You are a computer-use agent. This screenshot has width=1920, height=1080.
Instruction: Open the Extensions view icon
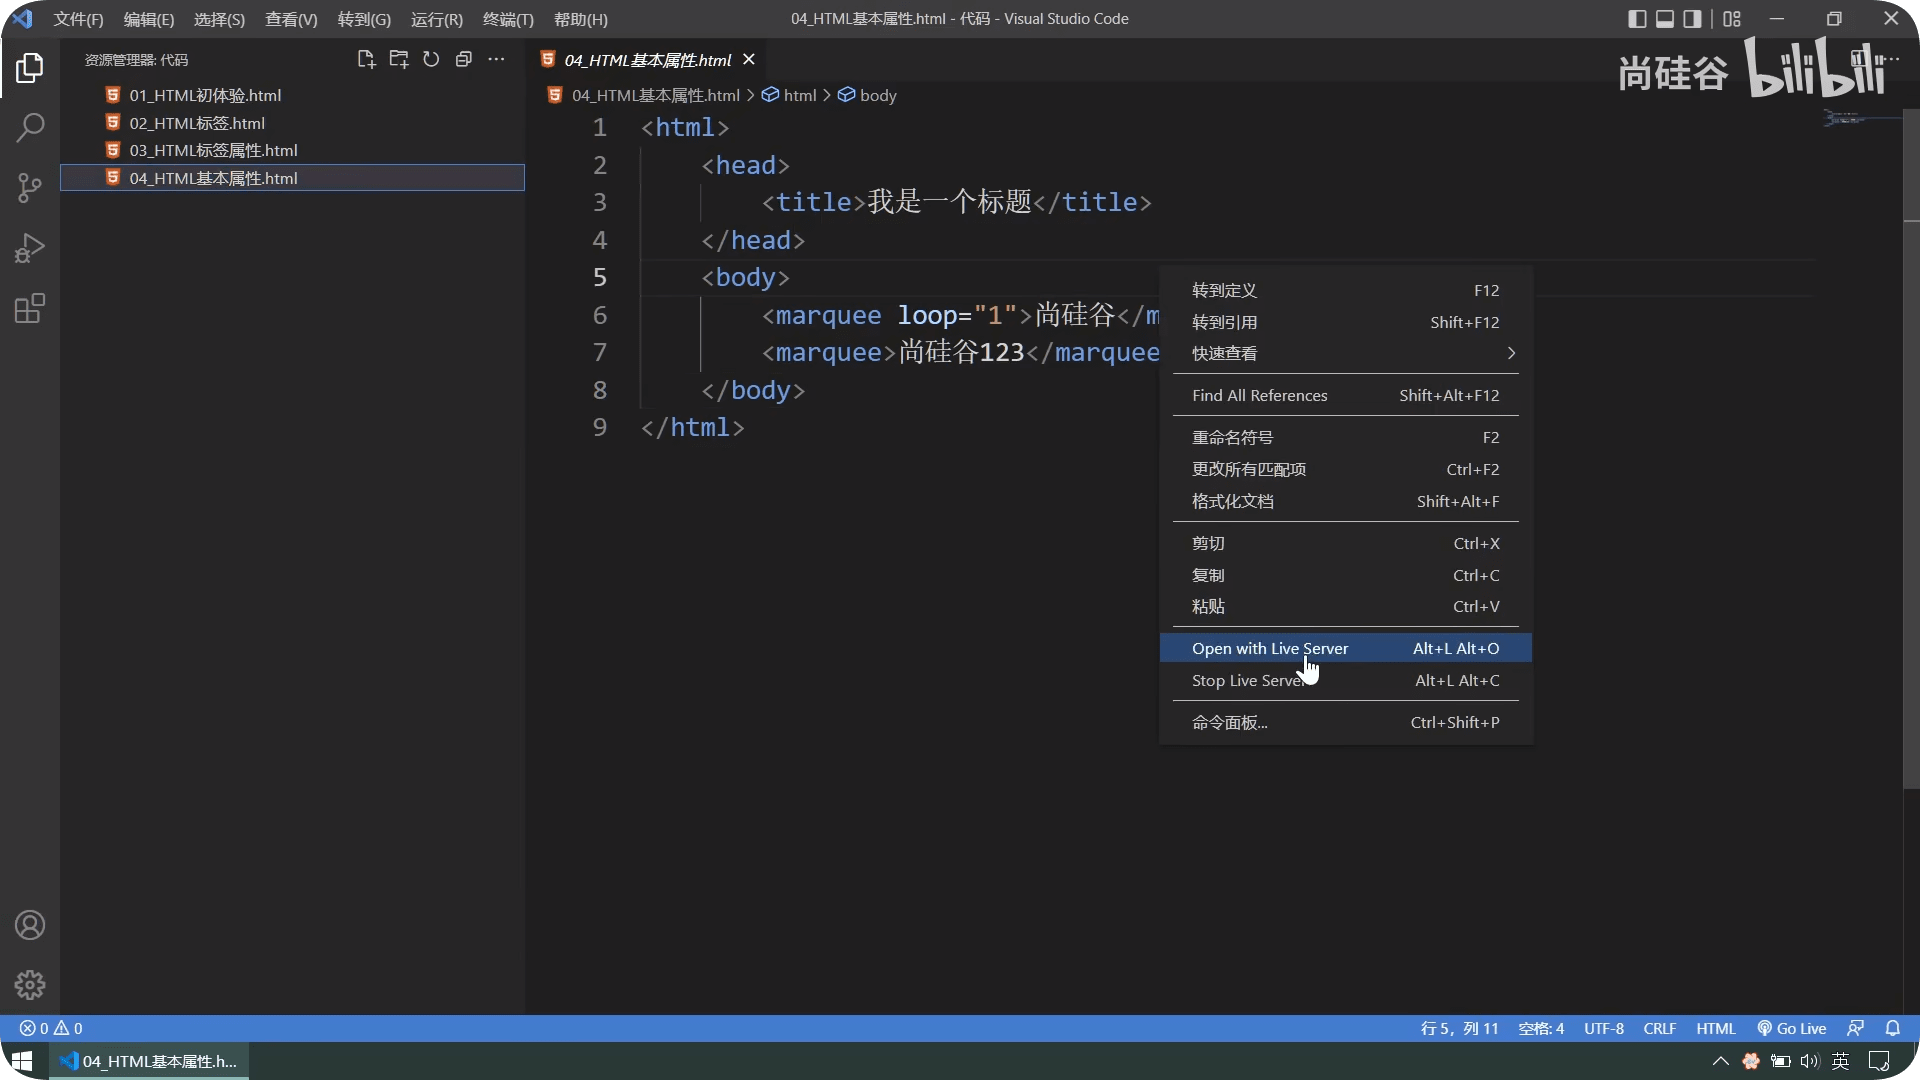click(x=30, y=308)
